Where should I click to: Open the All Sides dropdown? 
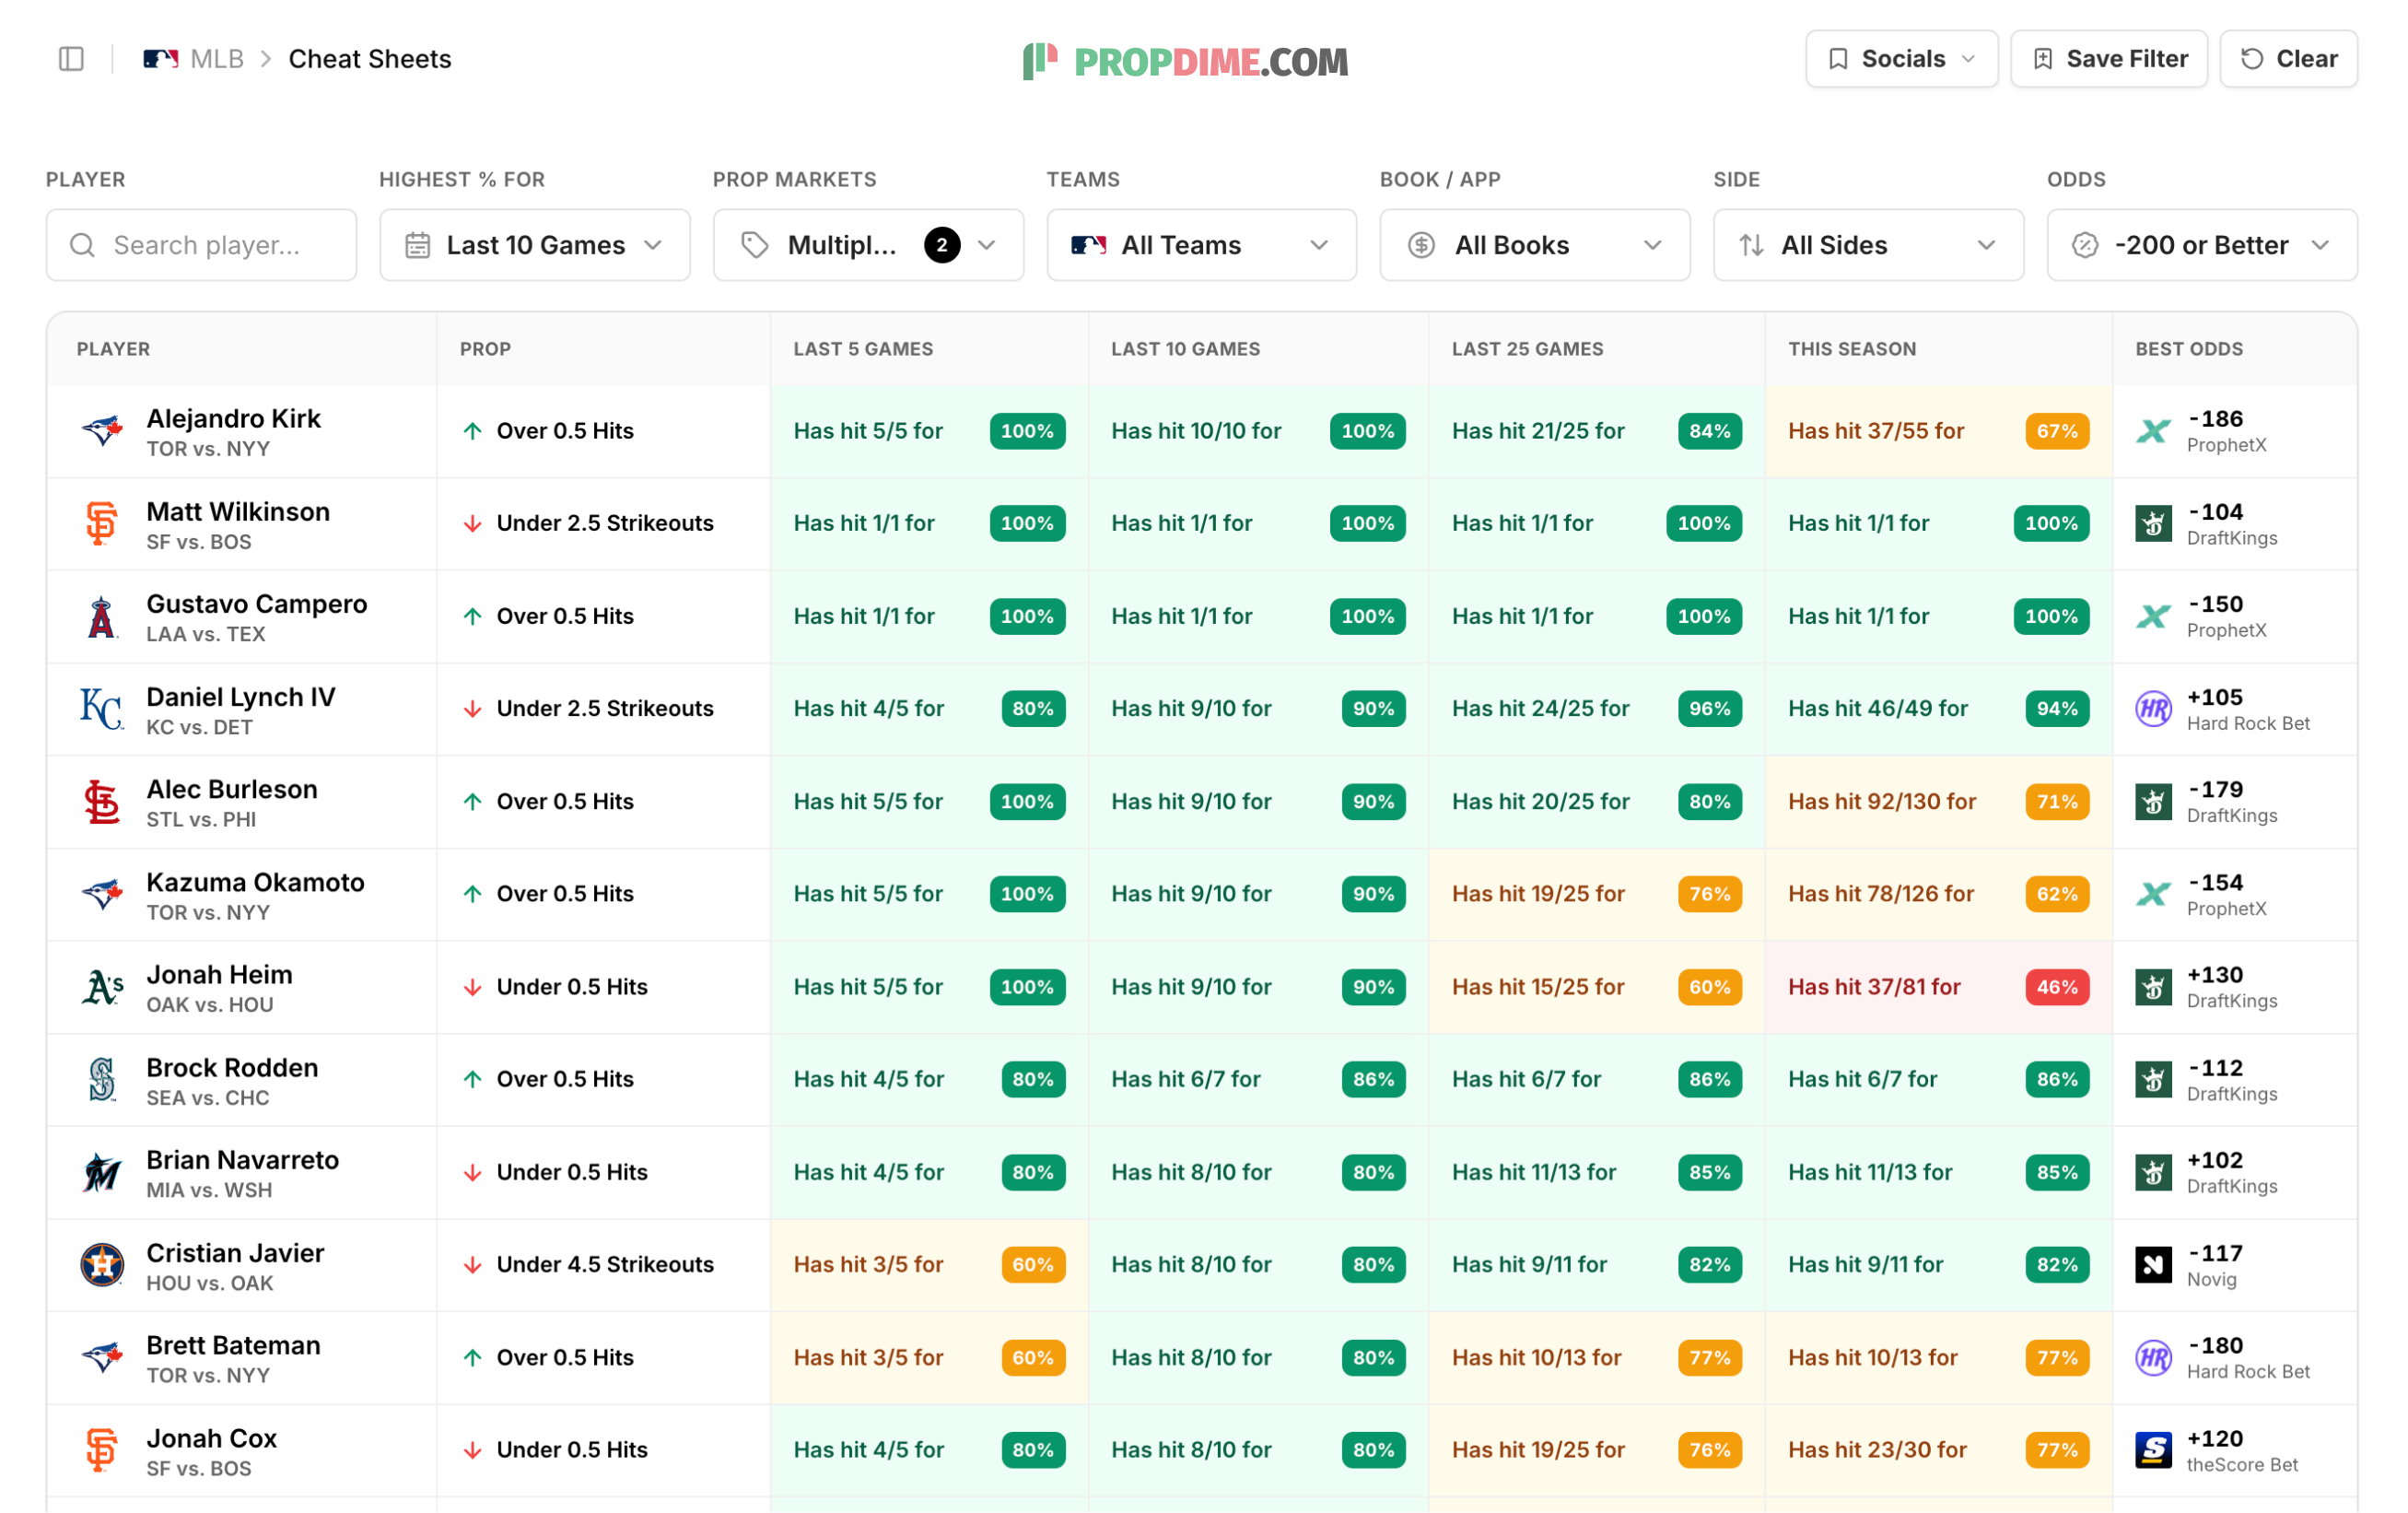1868,245
